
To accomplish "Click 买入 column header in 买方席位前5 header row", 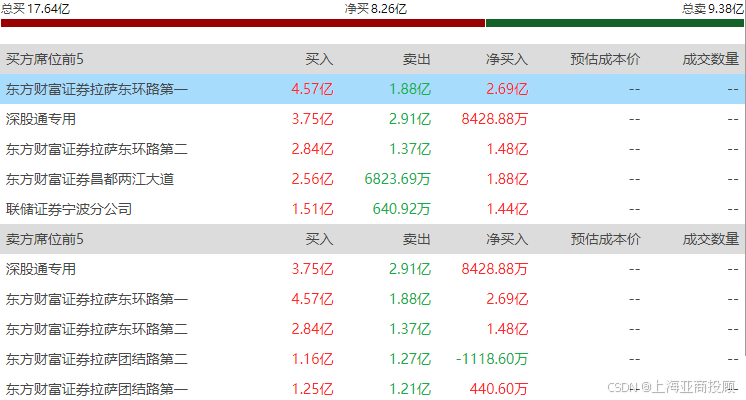I will coord(319,59).
